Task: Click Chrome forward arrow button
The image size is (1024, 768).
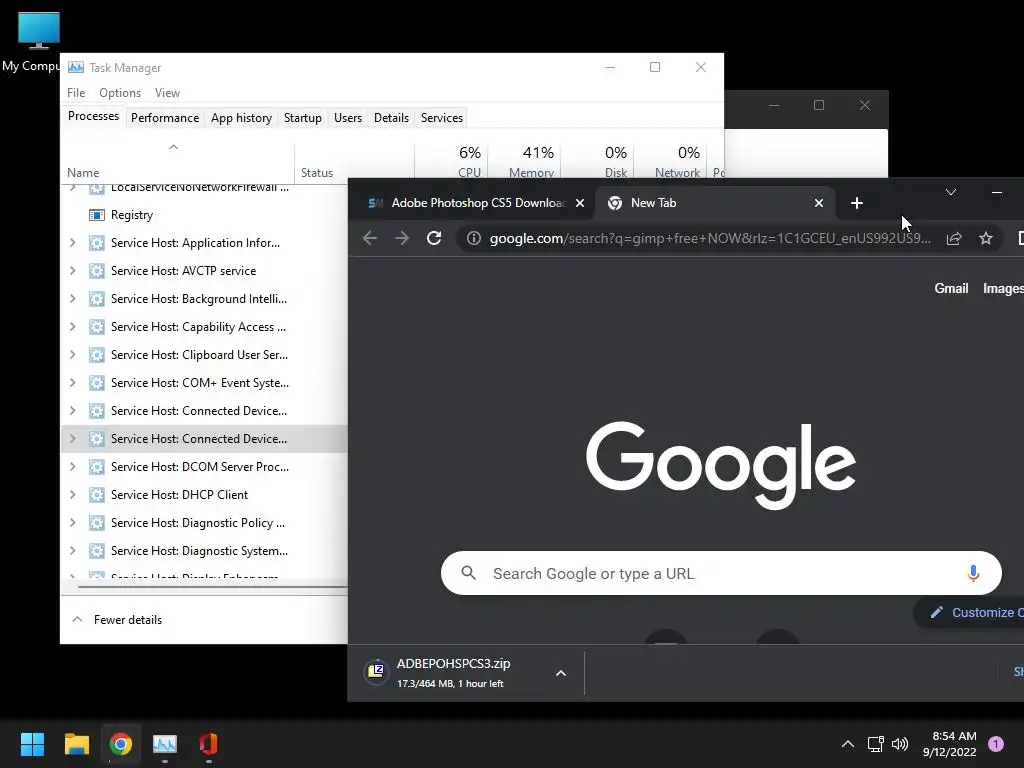Action: pyautogui.click(x=402, y=238)
